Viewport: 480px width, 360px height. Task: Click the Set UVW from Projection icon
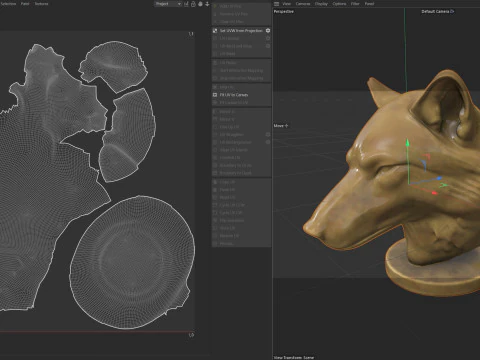coord(215,31)
